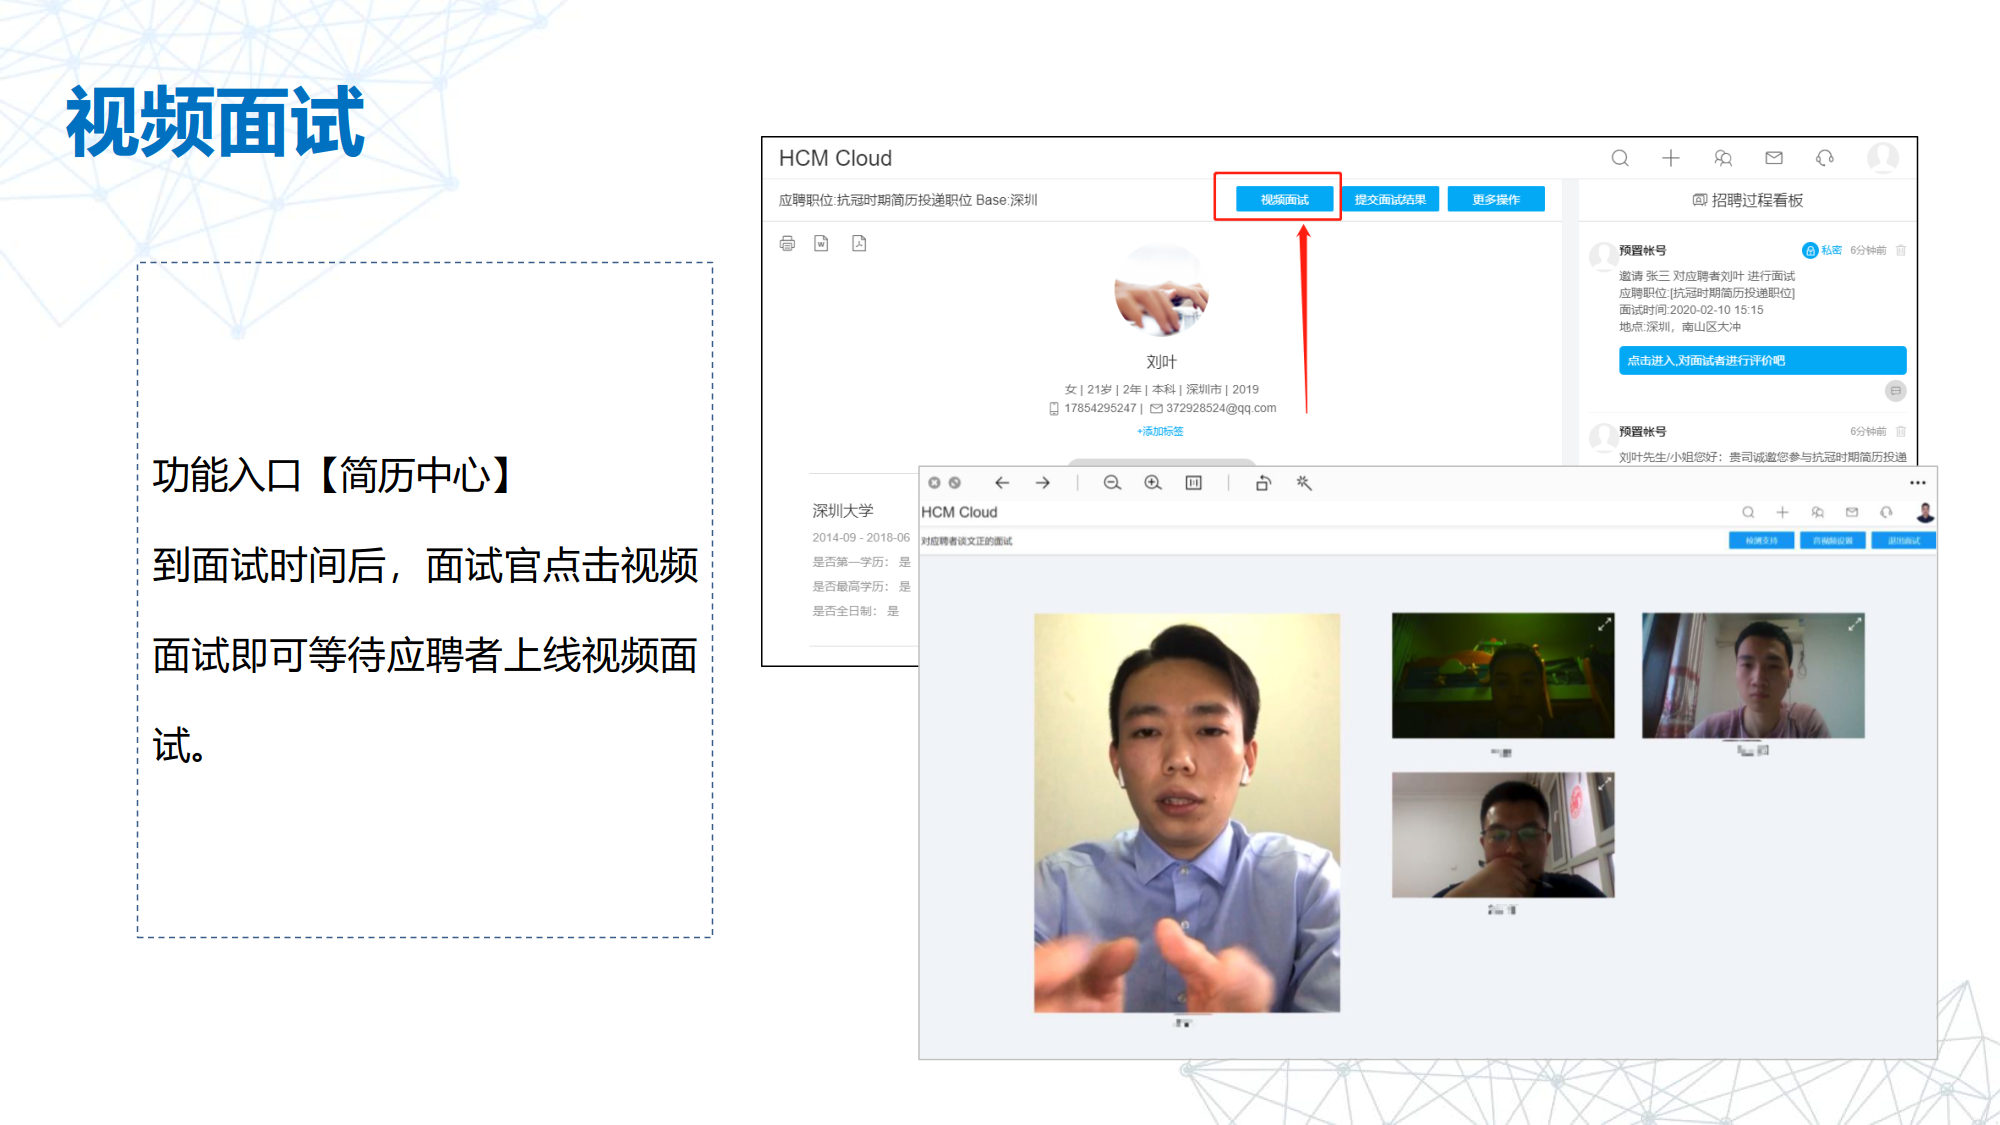Click the viewer's stop/block circle icon
2000x1125 pixels.
click(955, 482)
